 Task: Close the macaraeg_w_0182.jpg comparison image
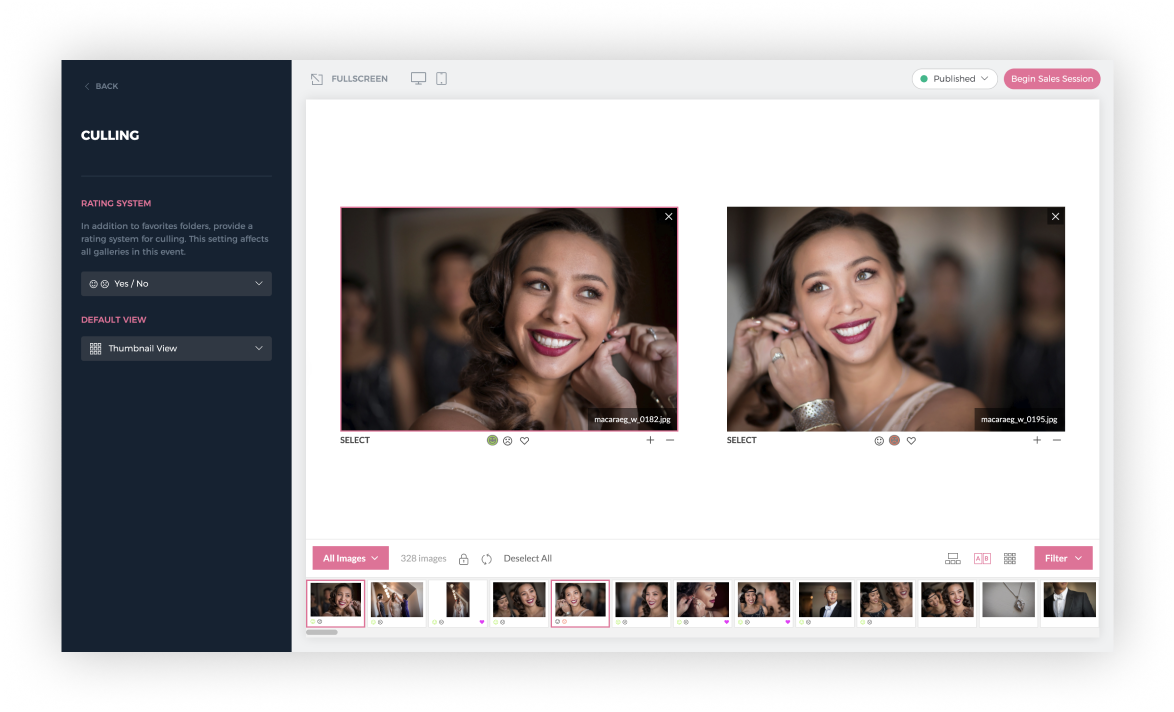point(669,216)
